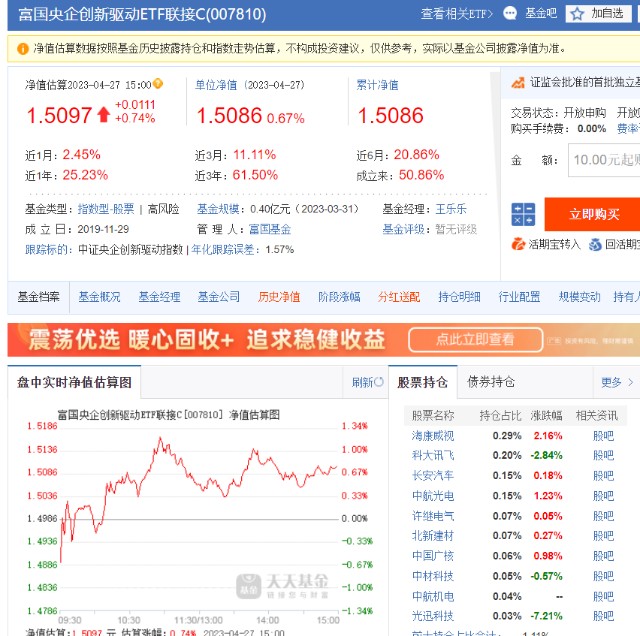Open 股吧 link for 中航机电
The width and height of the screenshot is (640, 636).
(603, 596)
